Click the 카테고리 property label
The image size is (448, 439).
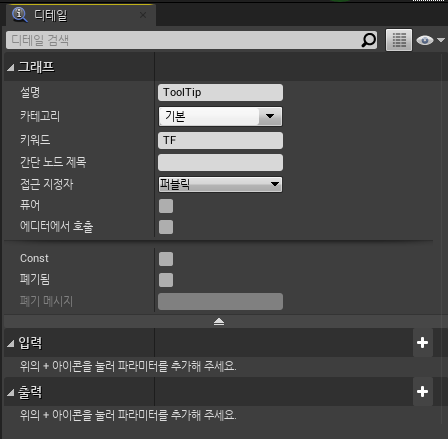pyautogui.click(x=40, y=116)
